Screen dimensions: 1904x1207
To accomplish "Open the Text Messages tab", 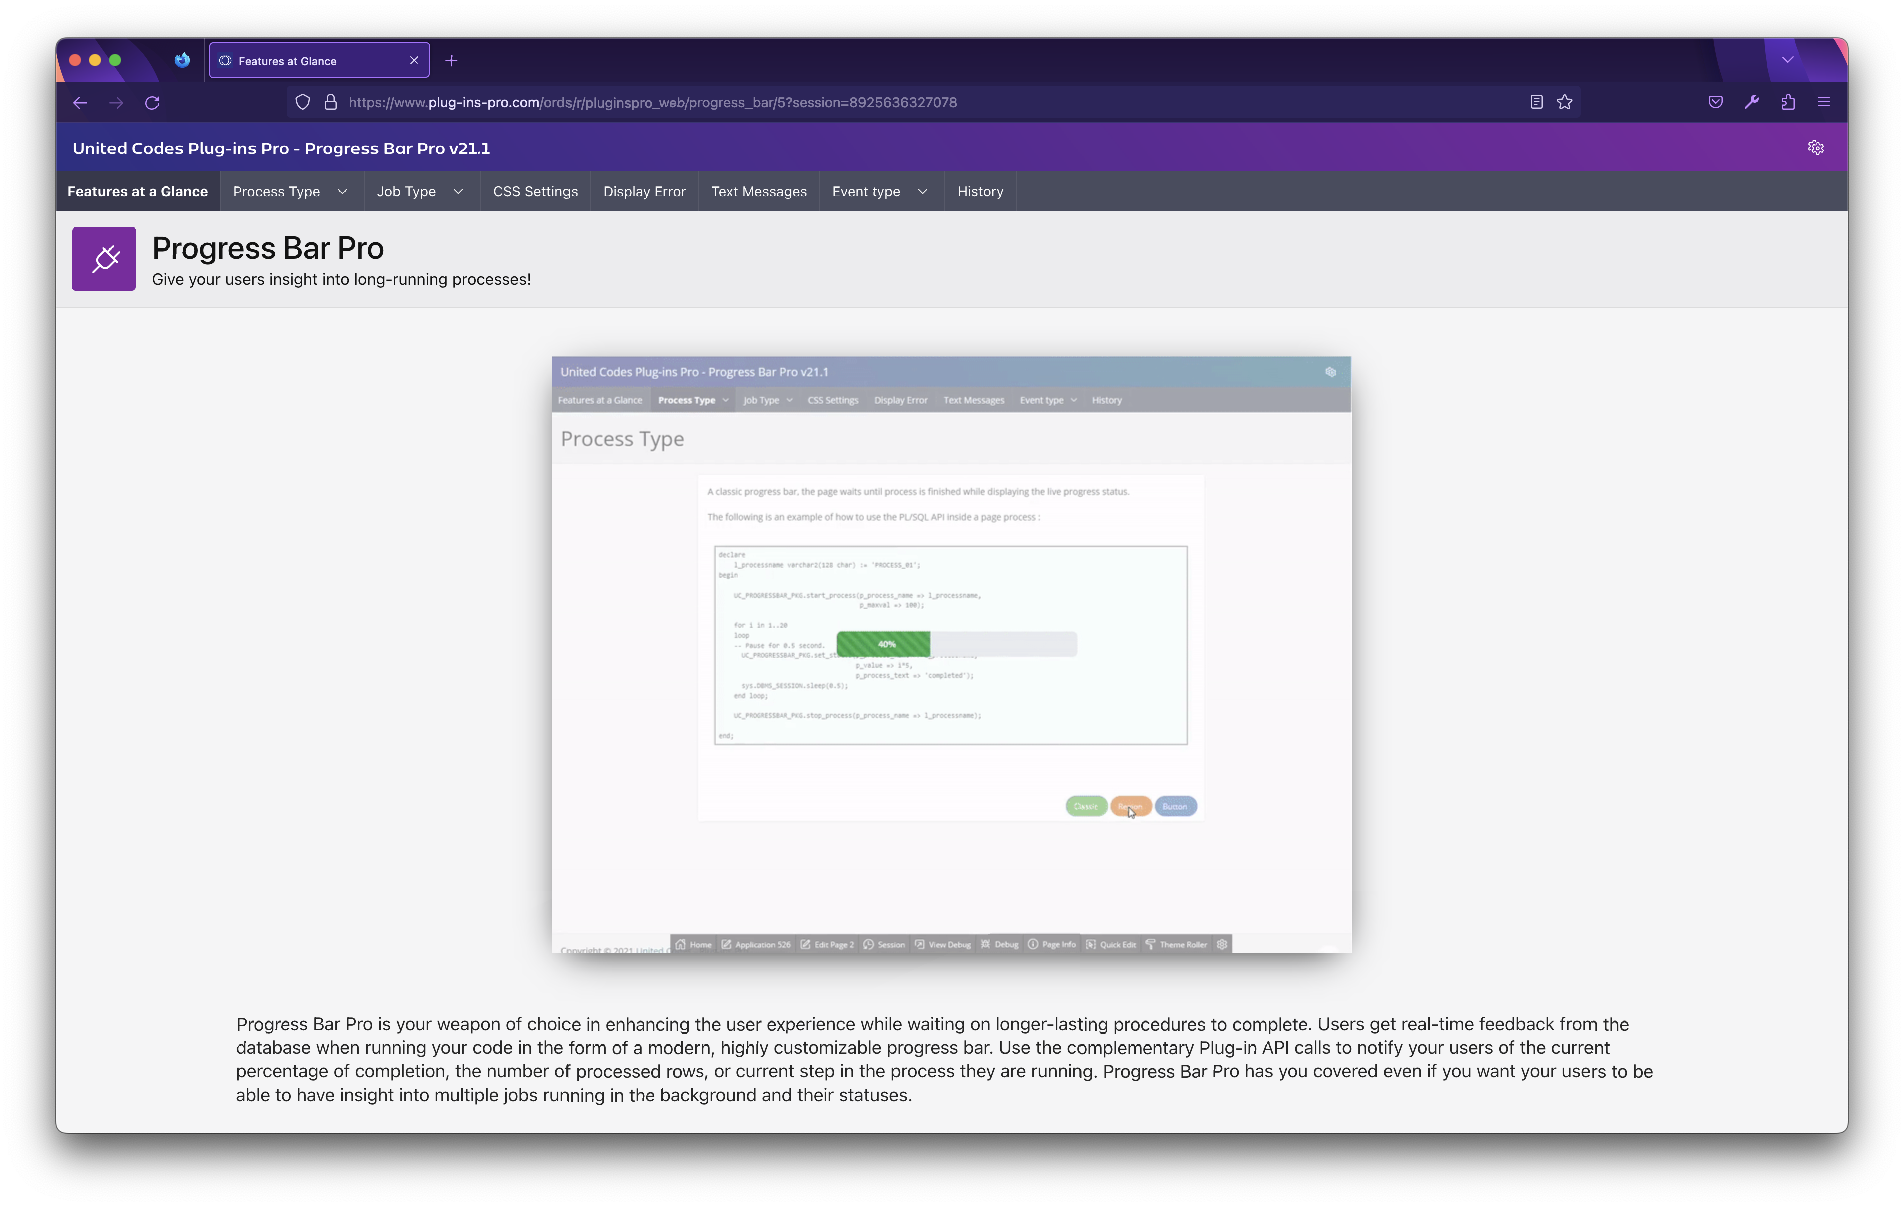I will (x=759, y=191).
